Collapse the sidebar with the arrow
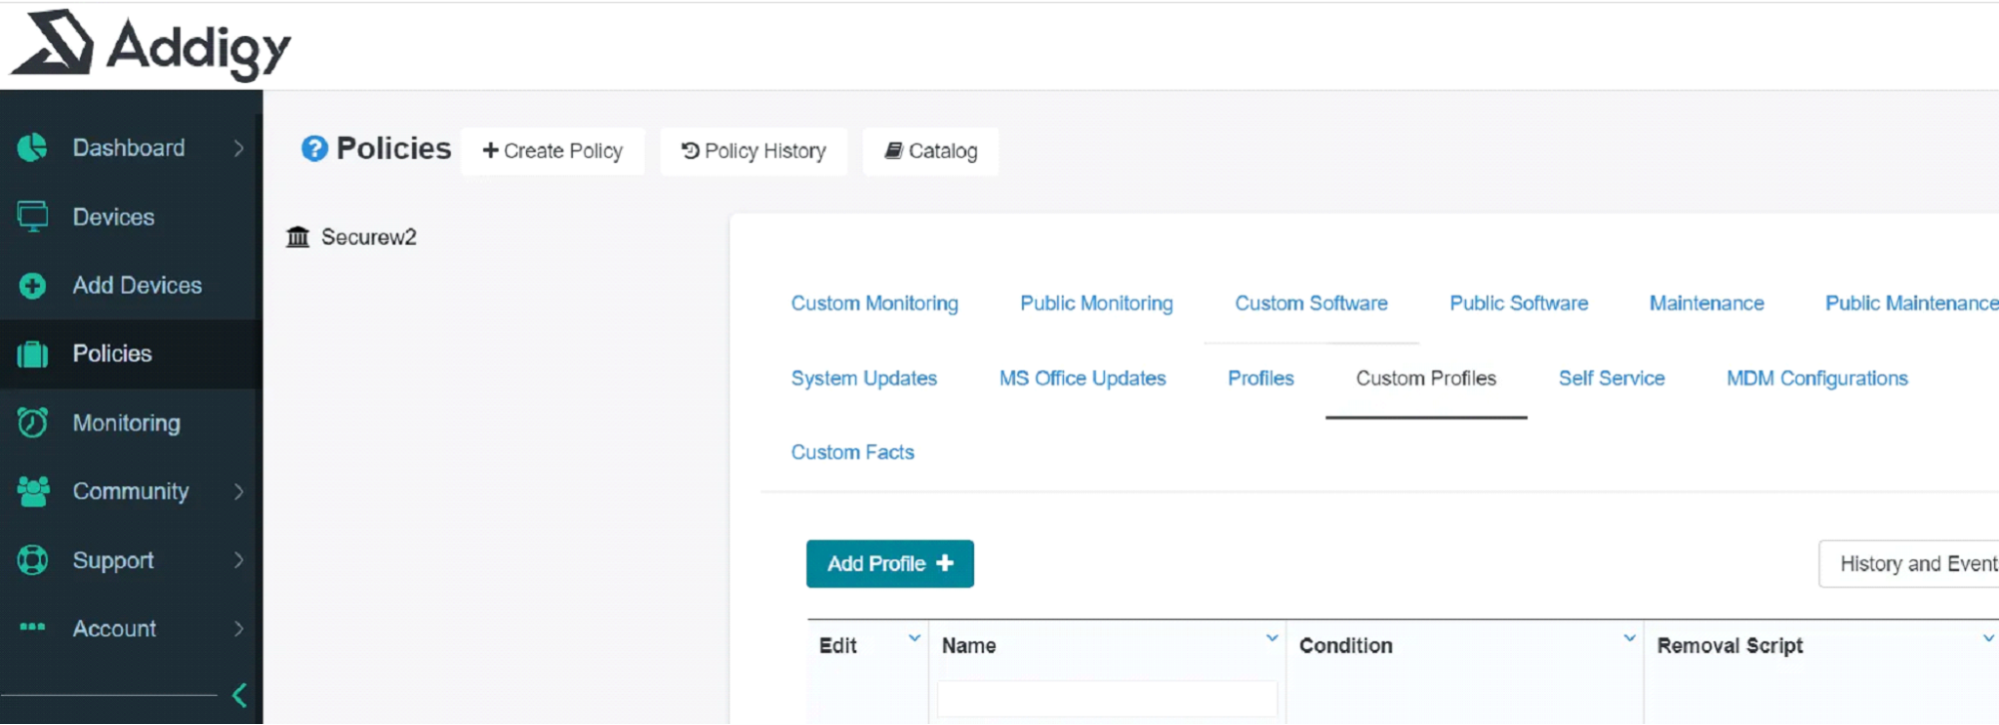Viewport: 1999px width, 725px height. 239,695
